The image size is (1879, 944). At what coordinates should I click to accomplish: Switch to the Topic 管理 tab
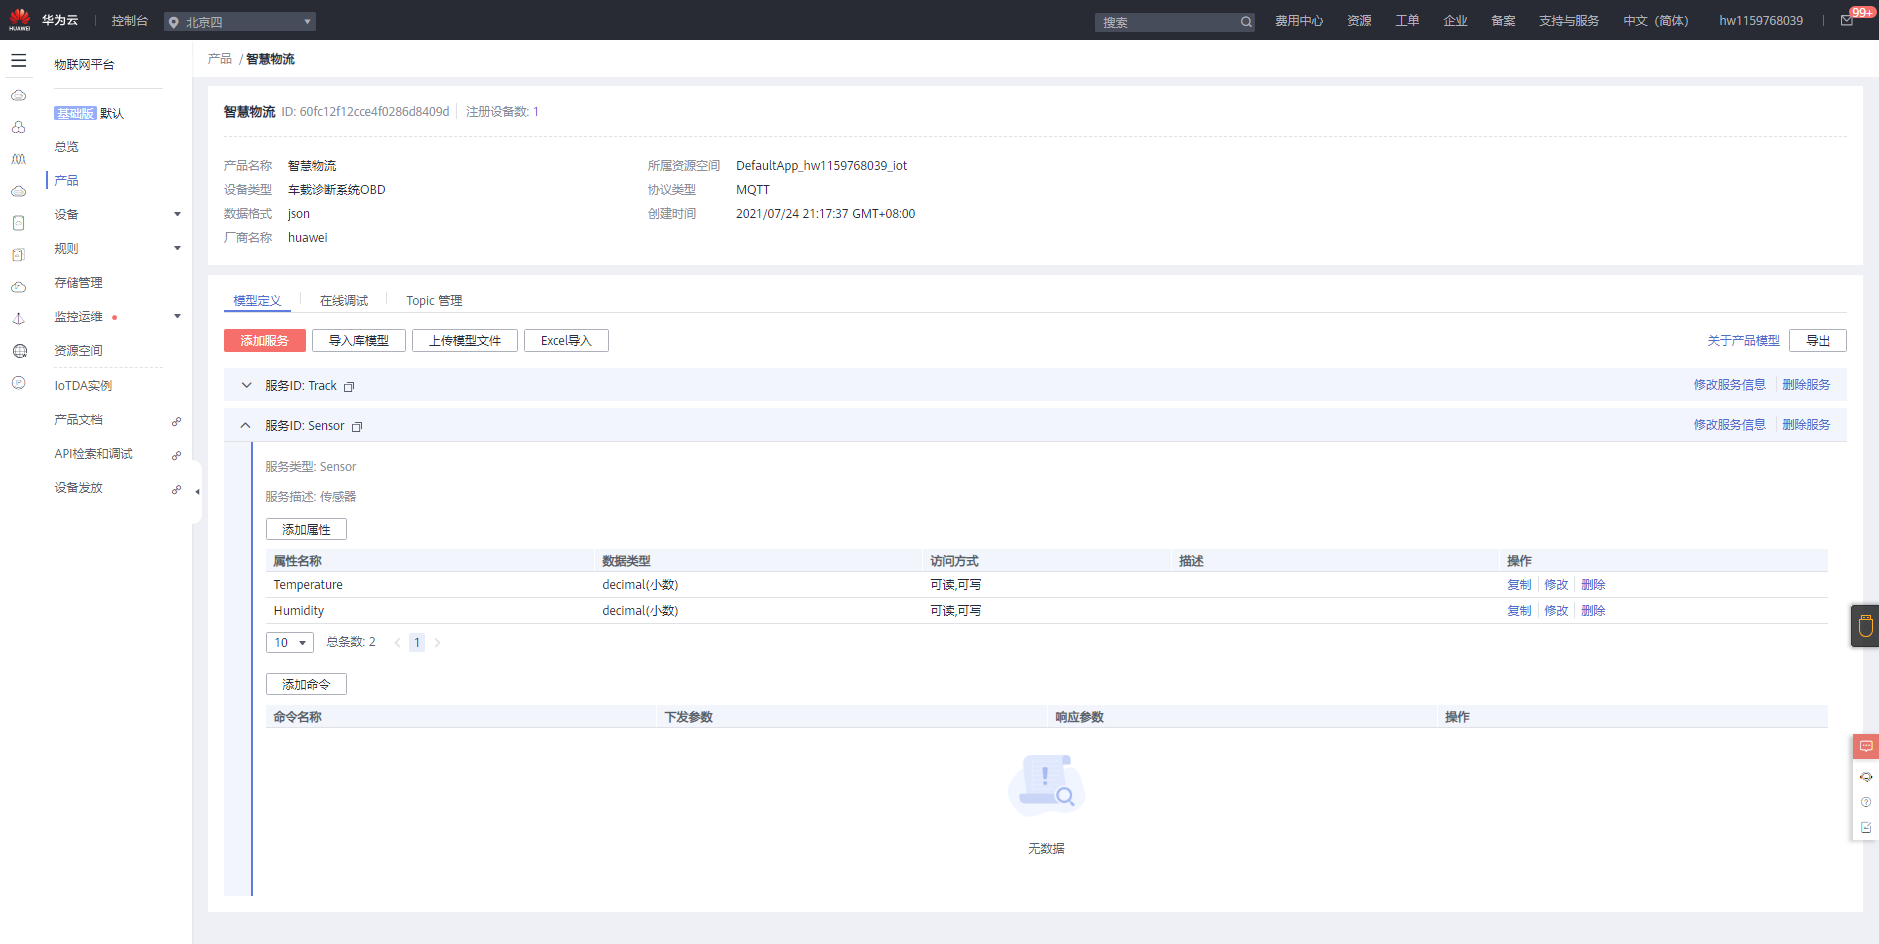434,301
